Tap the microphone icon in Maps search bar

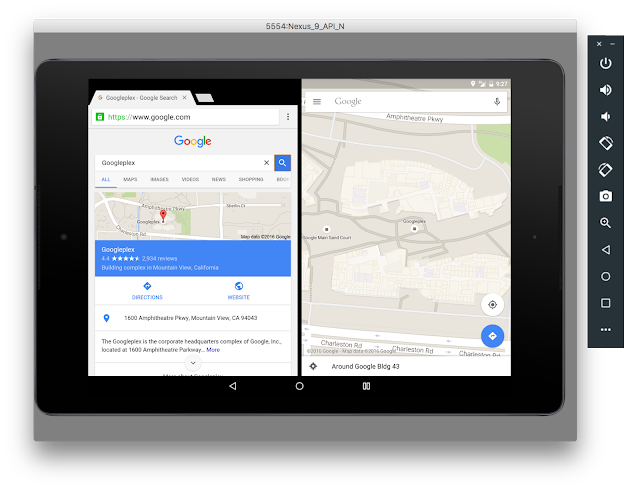497,102
